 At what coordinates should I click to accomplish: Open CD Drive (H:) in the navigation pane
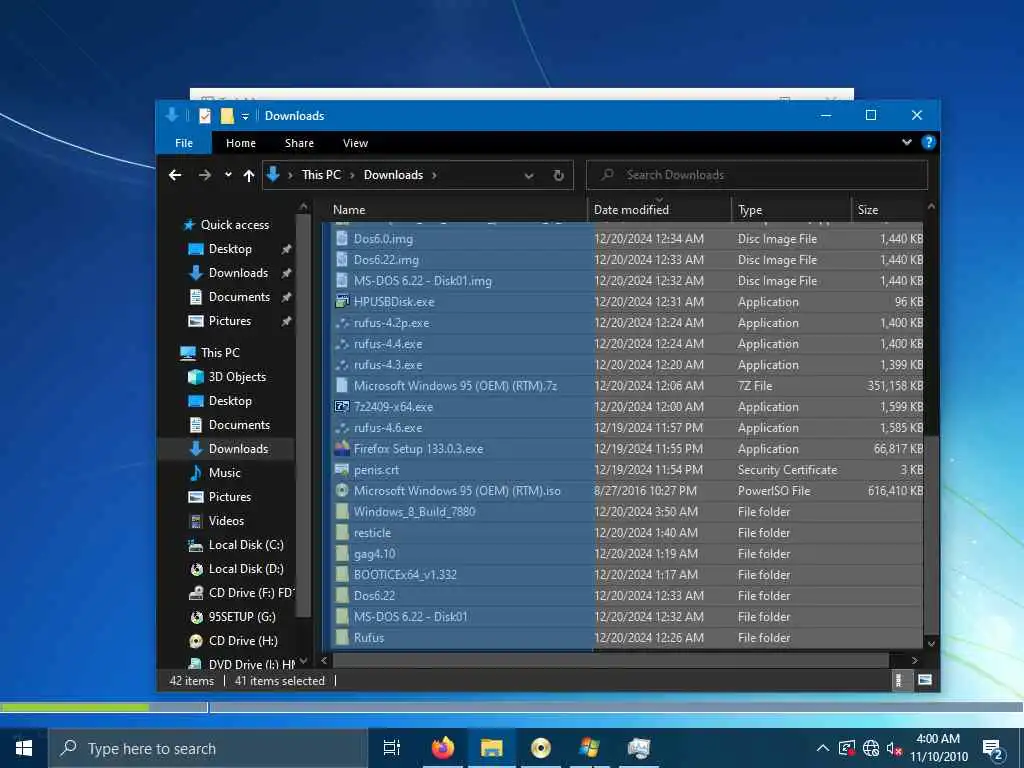(x=242, y=641)
